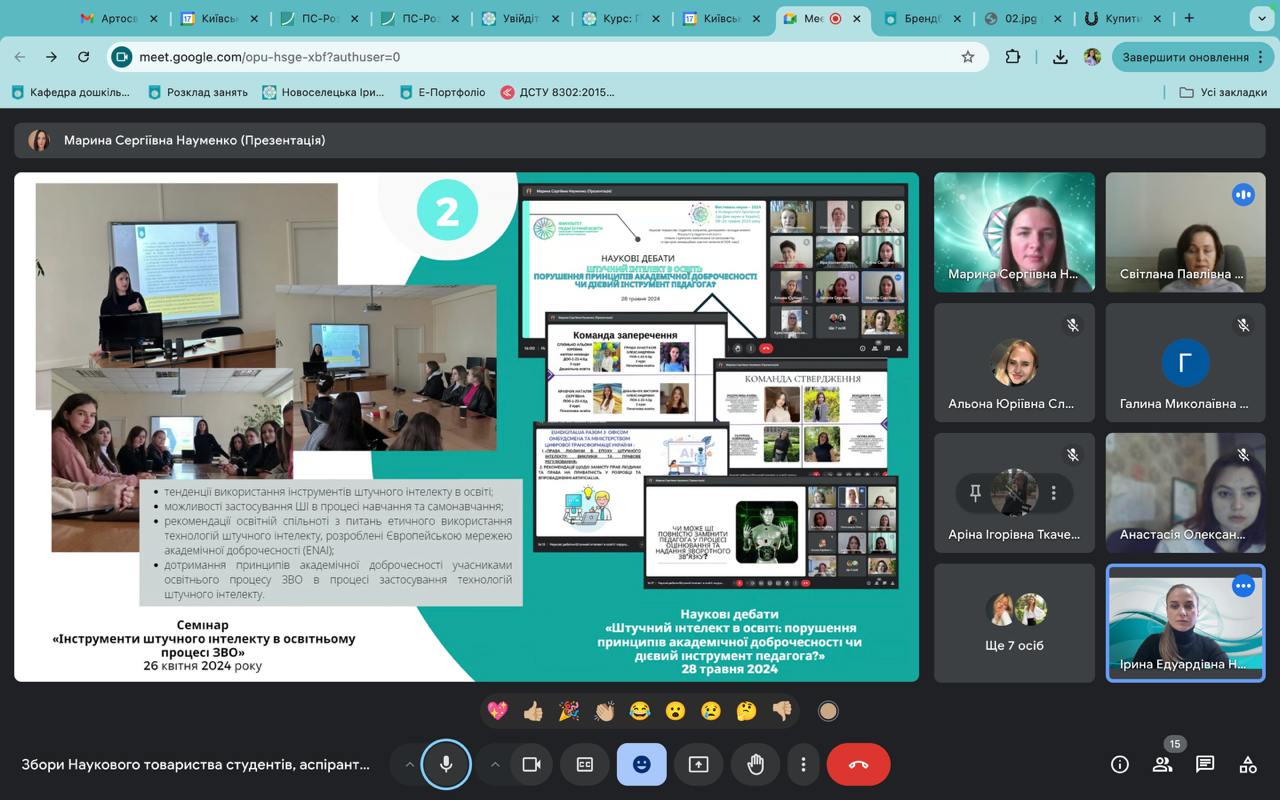
Task: Open the participants people panel
Action: [x=1162, y=764]
